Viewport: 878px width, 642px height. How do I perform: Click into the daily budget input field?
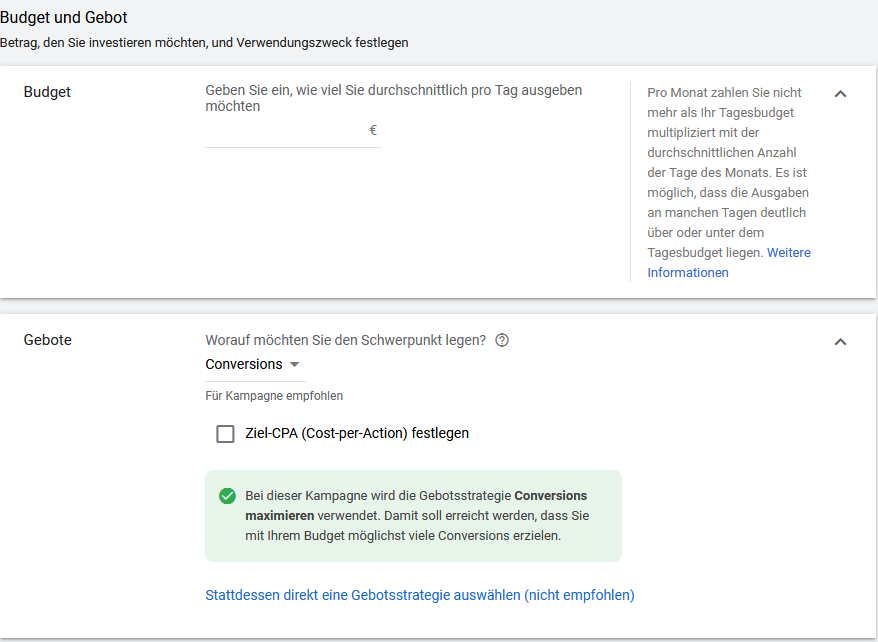(x=285, y=131)
